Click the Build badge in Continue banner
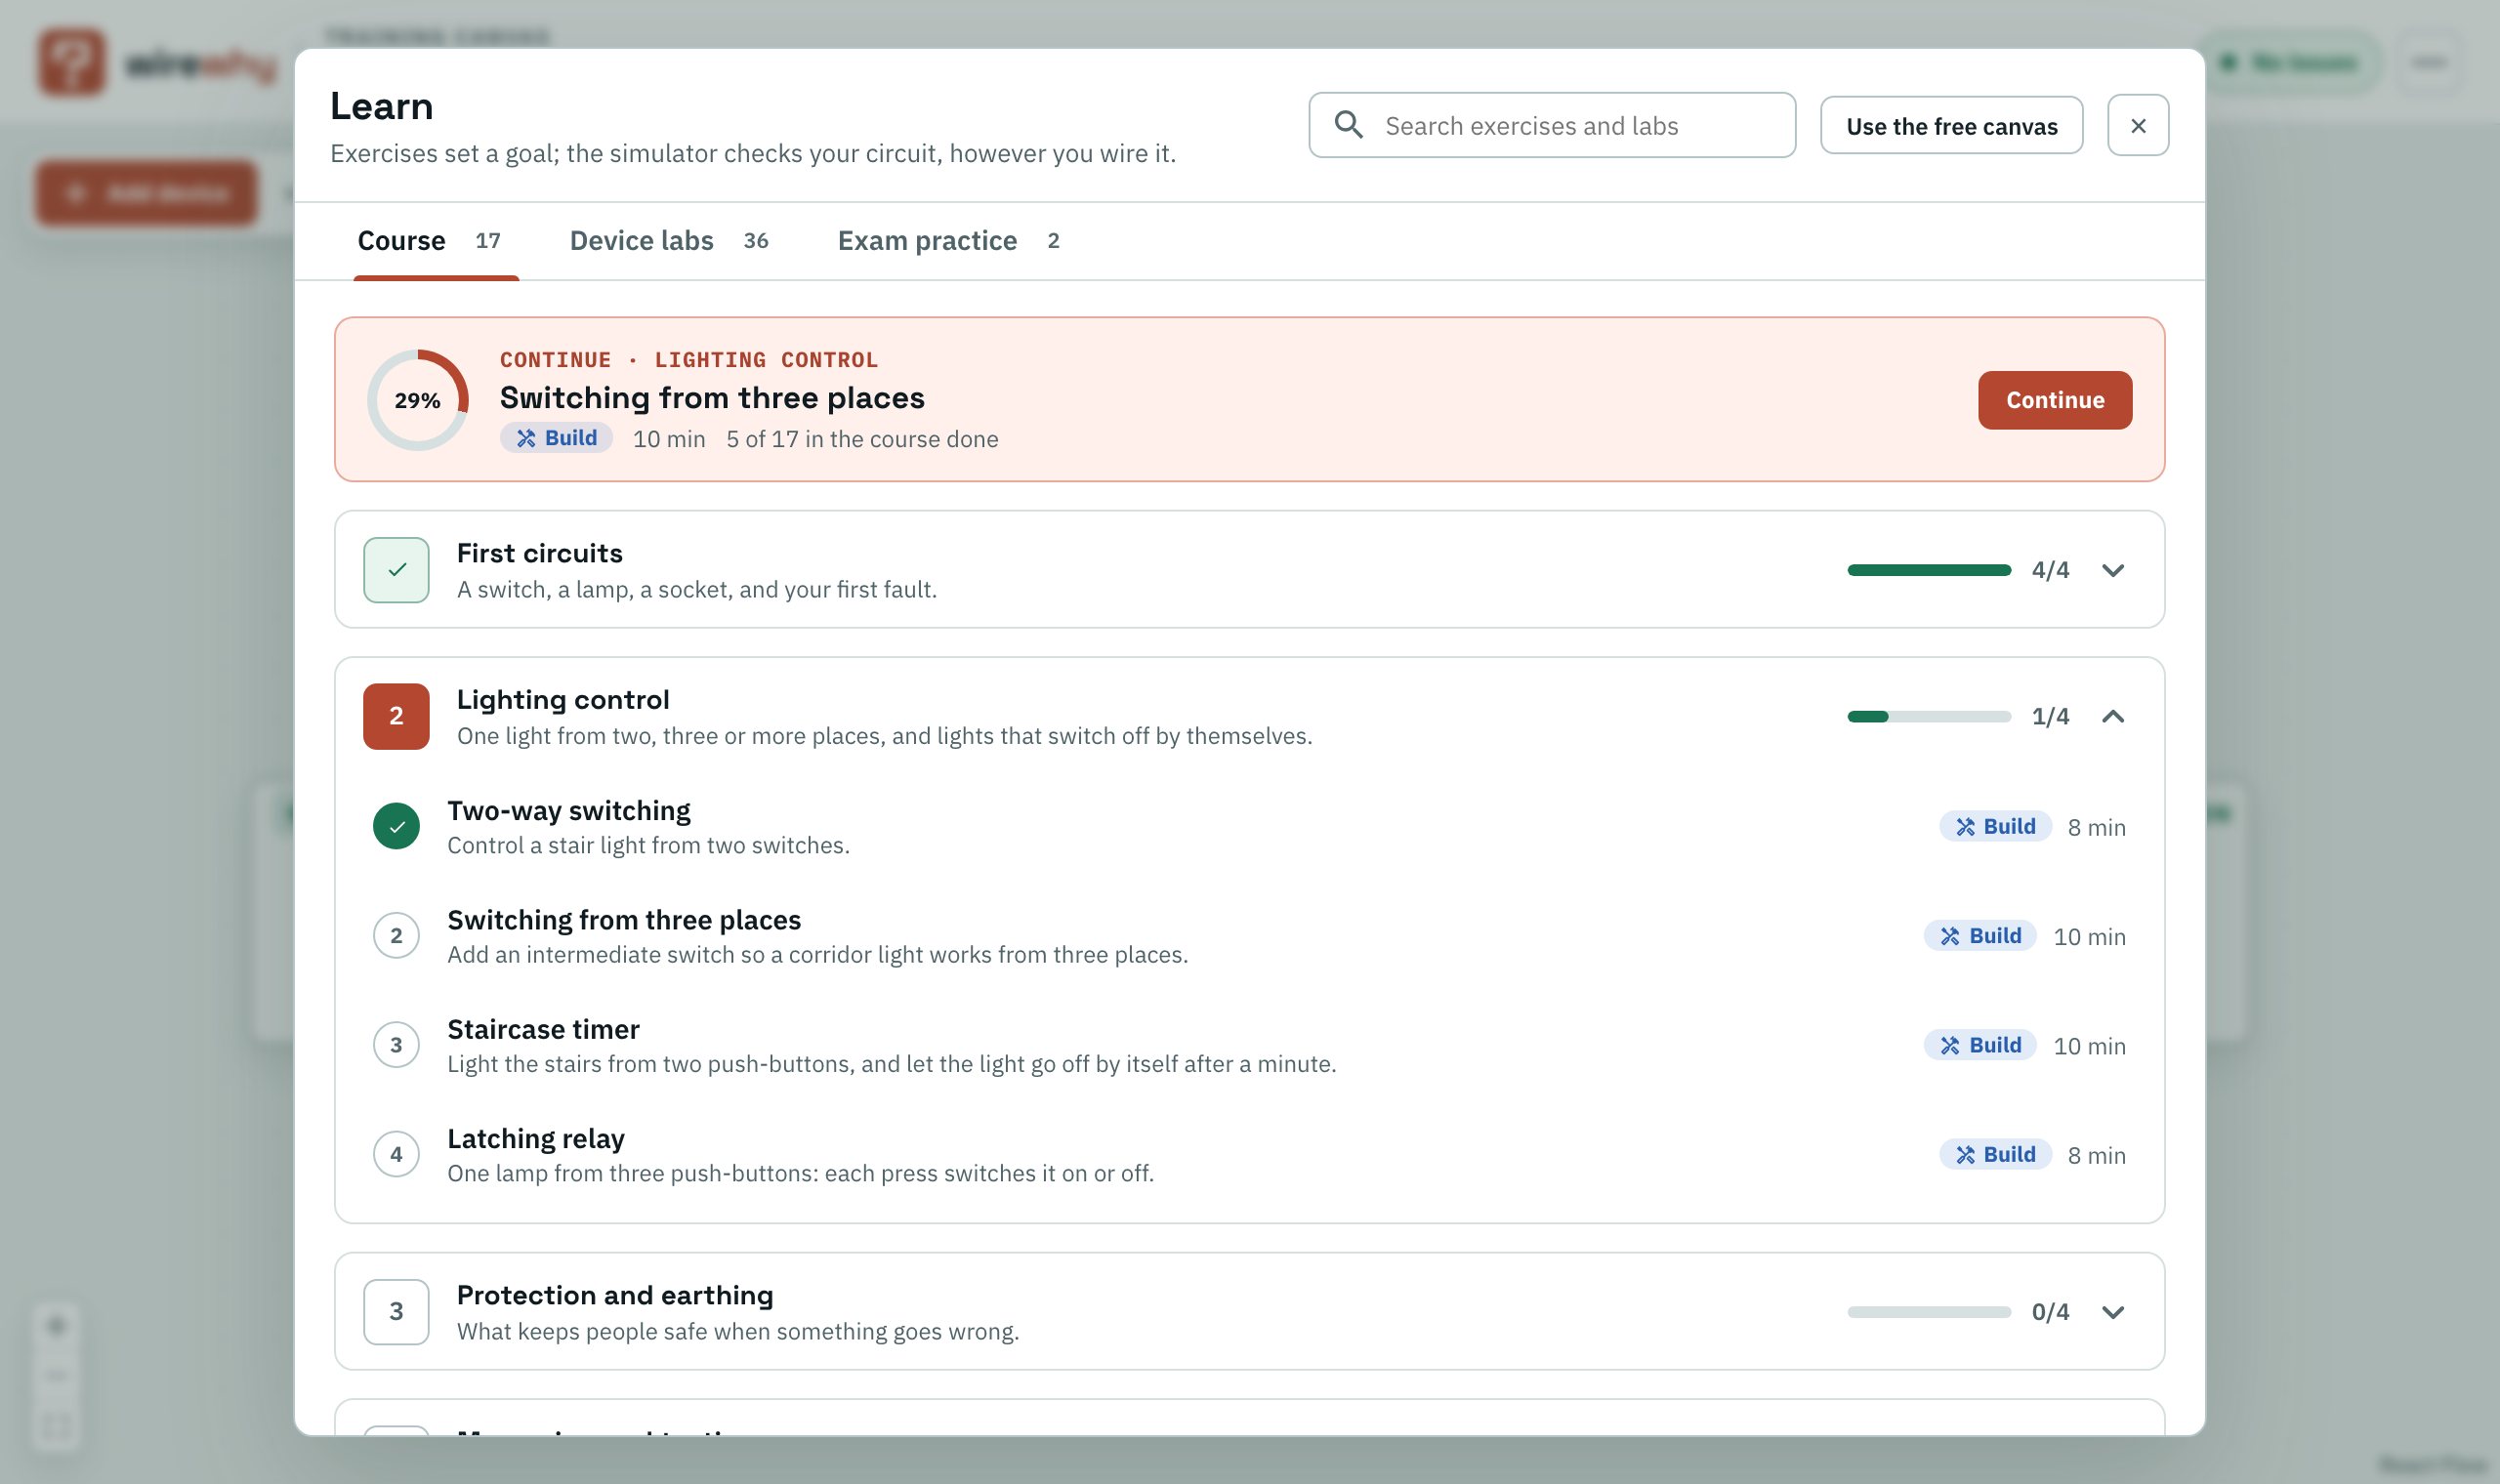Screen dimensions: 2500x1484 [556, 438]
